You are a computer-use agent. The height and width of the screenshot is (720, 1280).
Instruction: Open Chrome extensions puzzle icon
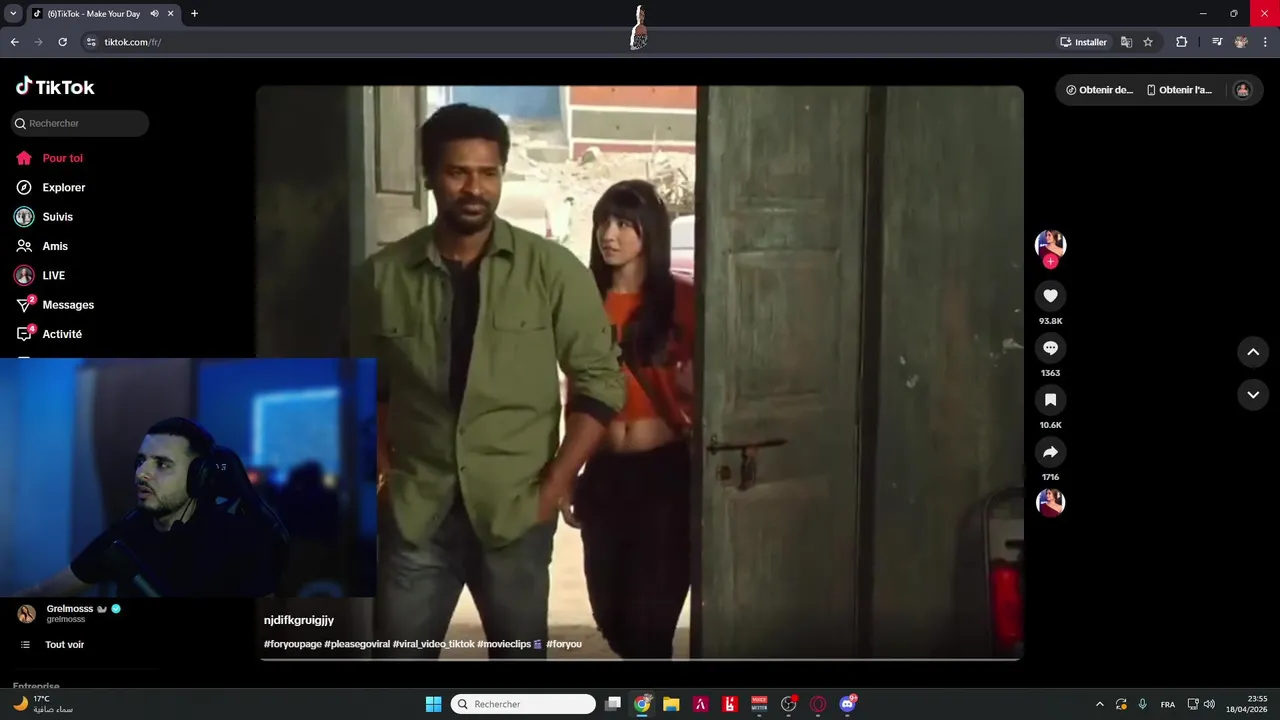(1182, 42)
